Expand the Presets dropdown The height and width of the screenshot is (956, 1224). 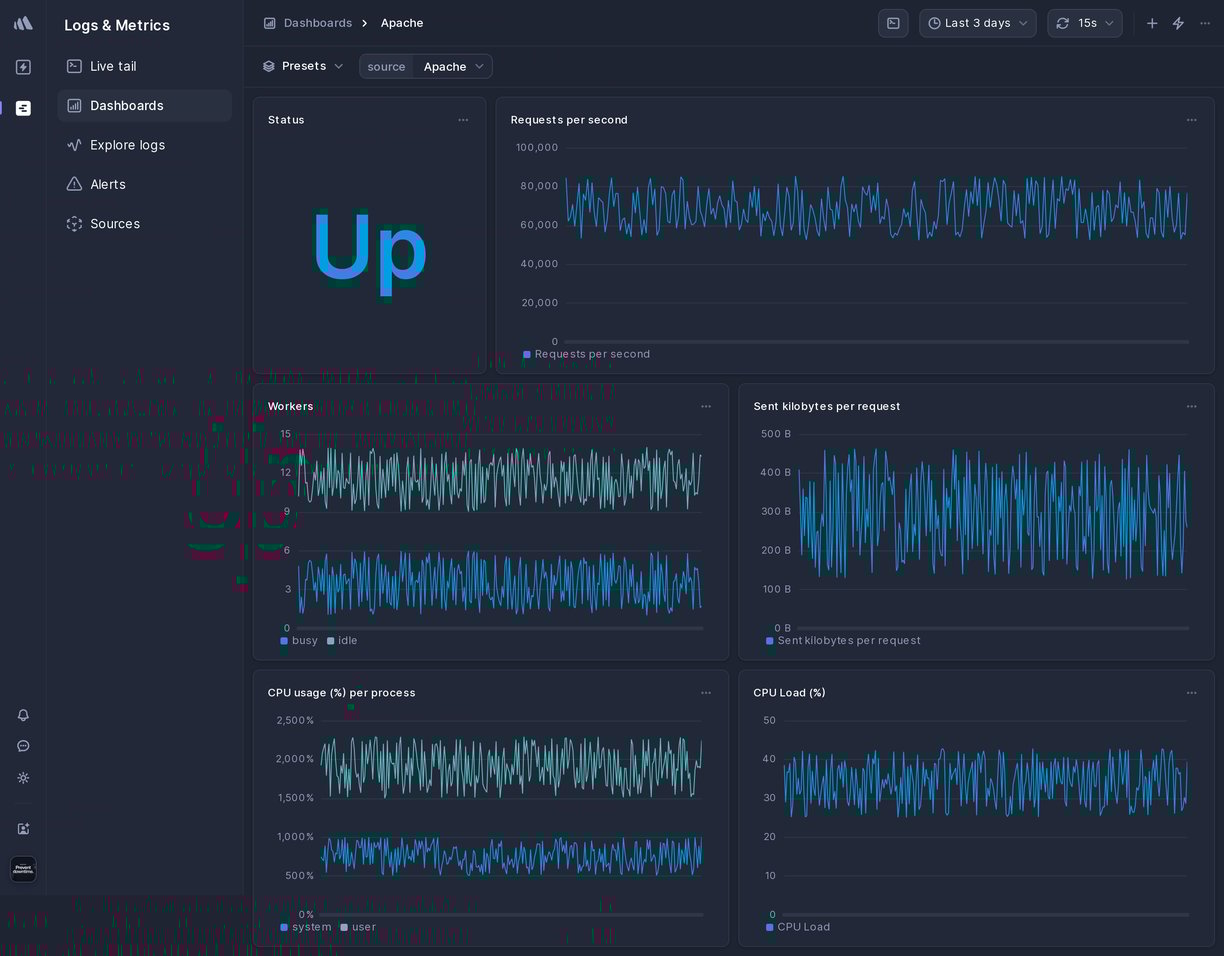303,66
